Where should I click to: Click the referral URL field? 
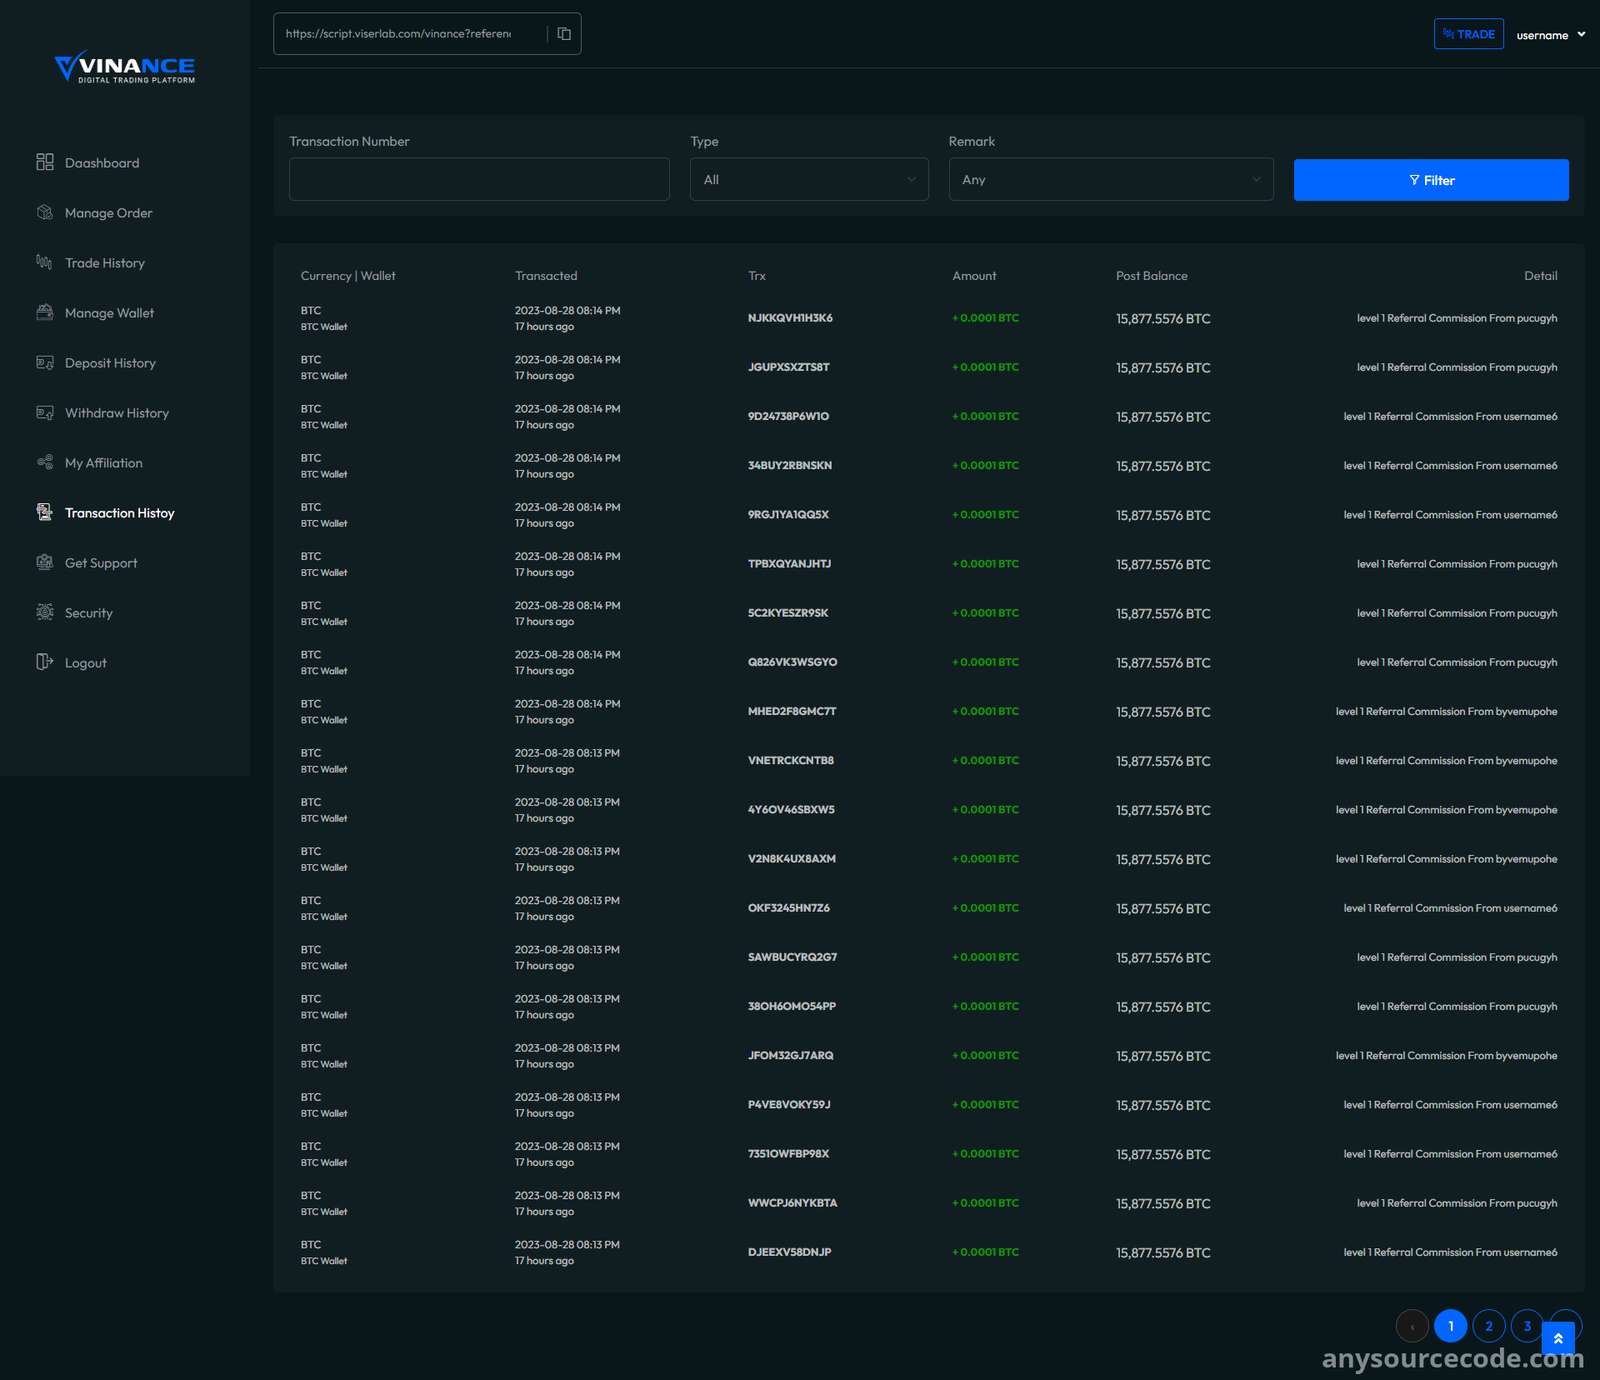click(410, 34)
